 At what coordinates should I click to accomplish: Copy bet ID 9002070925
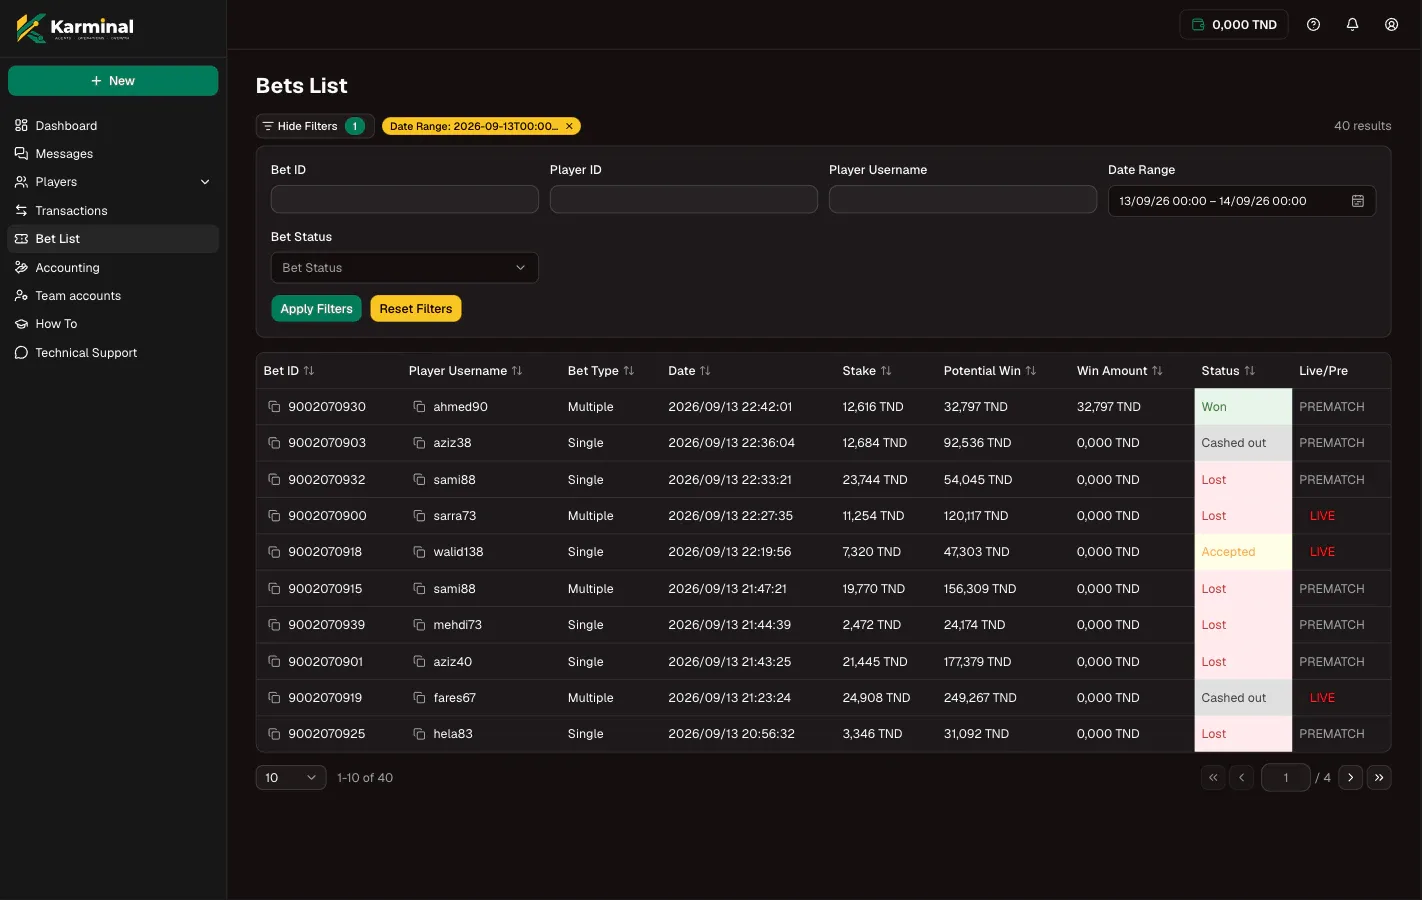tap(274, 734)
